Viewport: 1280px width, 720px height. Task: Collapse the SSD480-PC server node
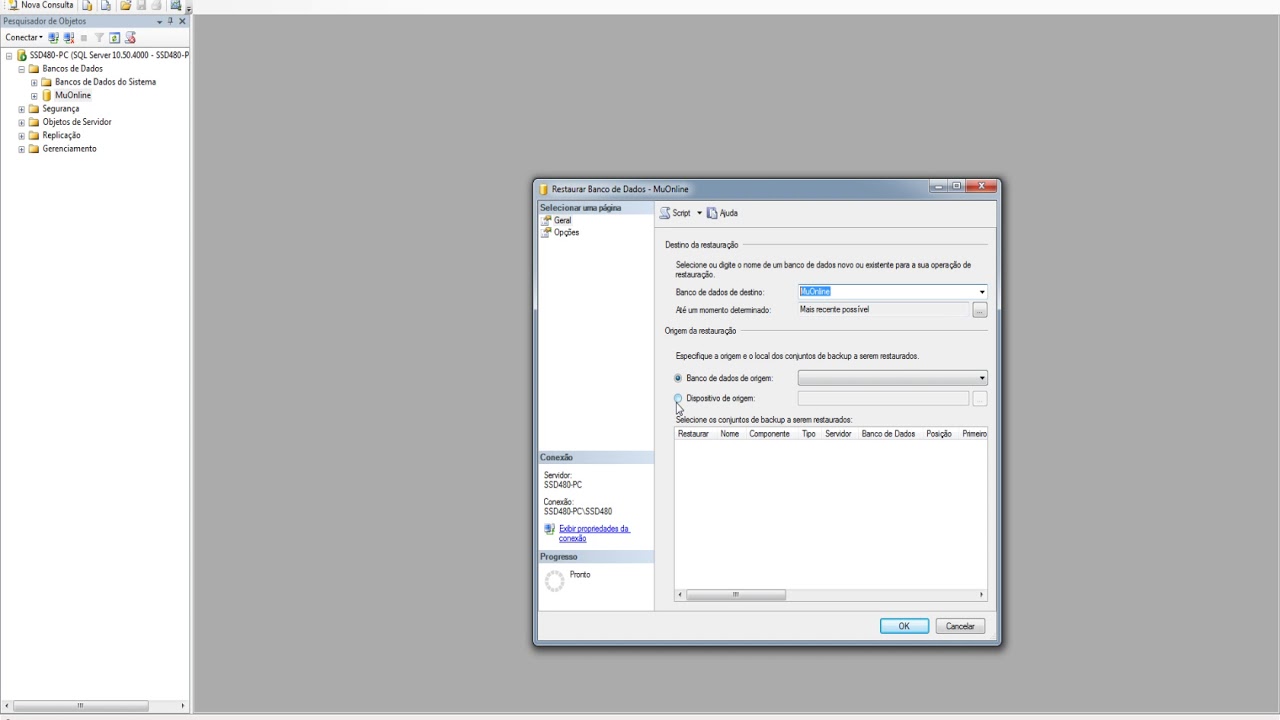(9, 56)
